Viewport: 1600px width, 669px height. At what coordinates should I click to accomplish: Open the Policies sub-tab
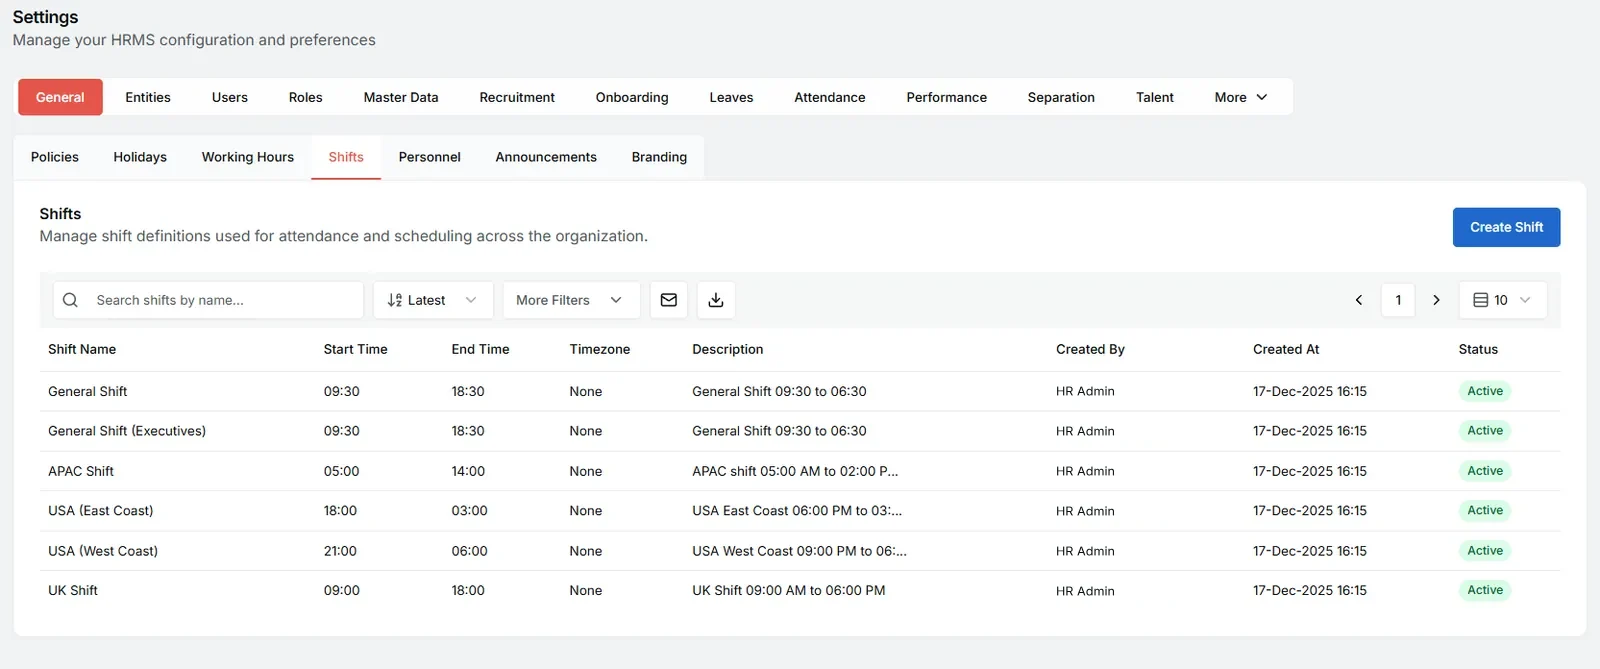point(55,157)
